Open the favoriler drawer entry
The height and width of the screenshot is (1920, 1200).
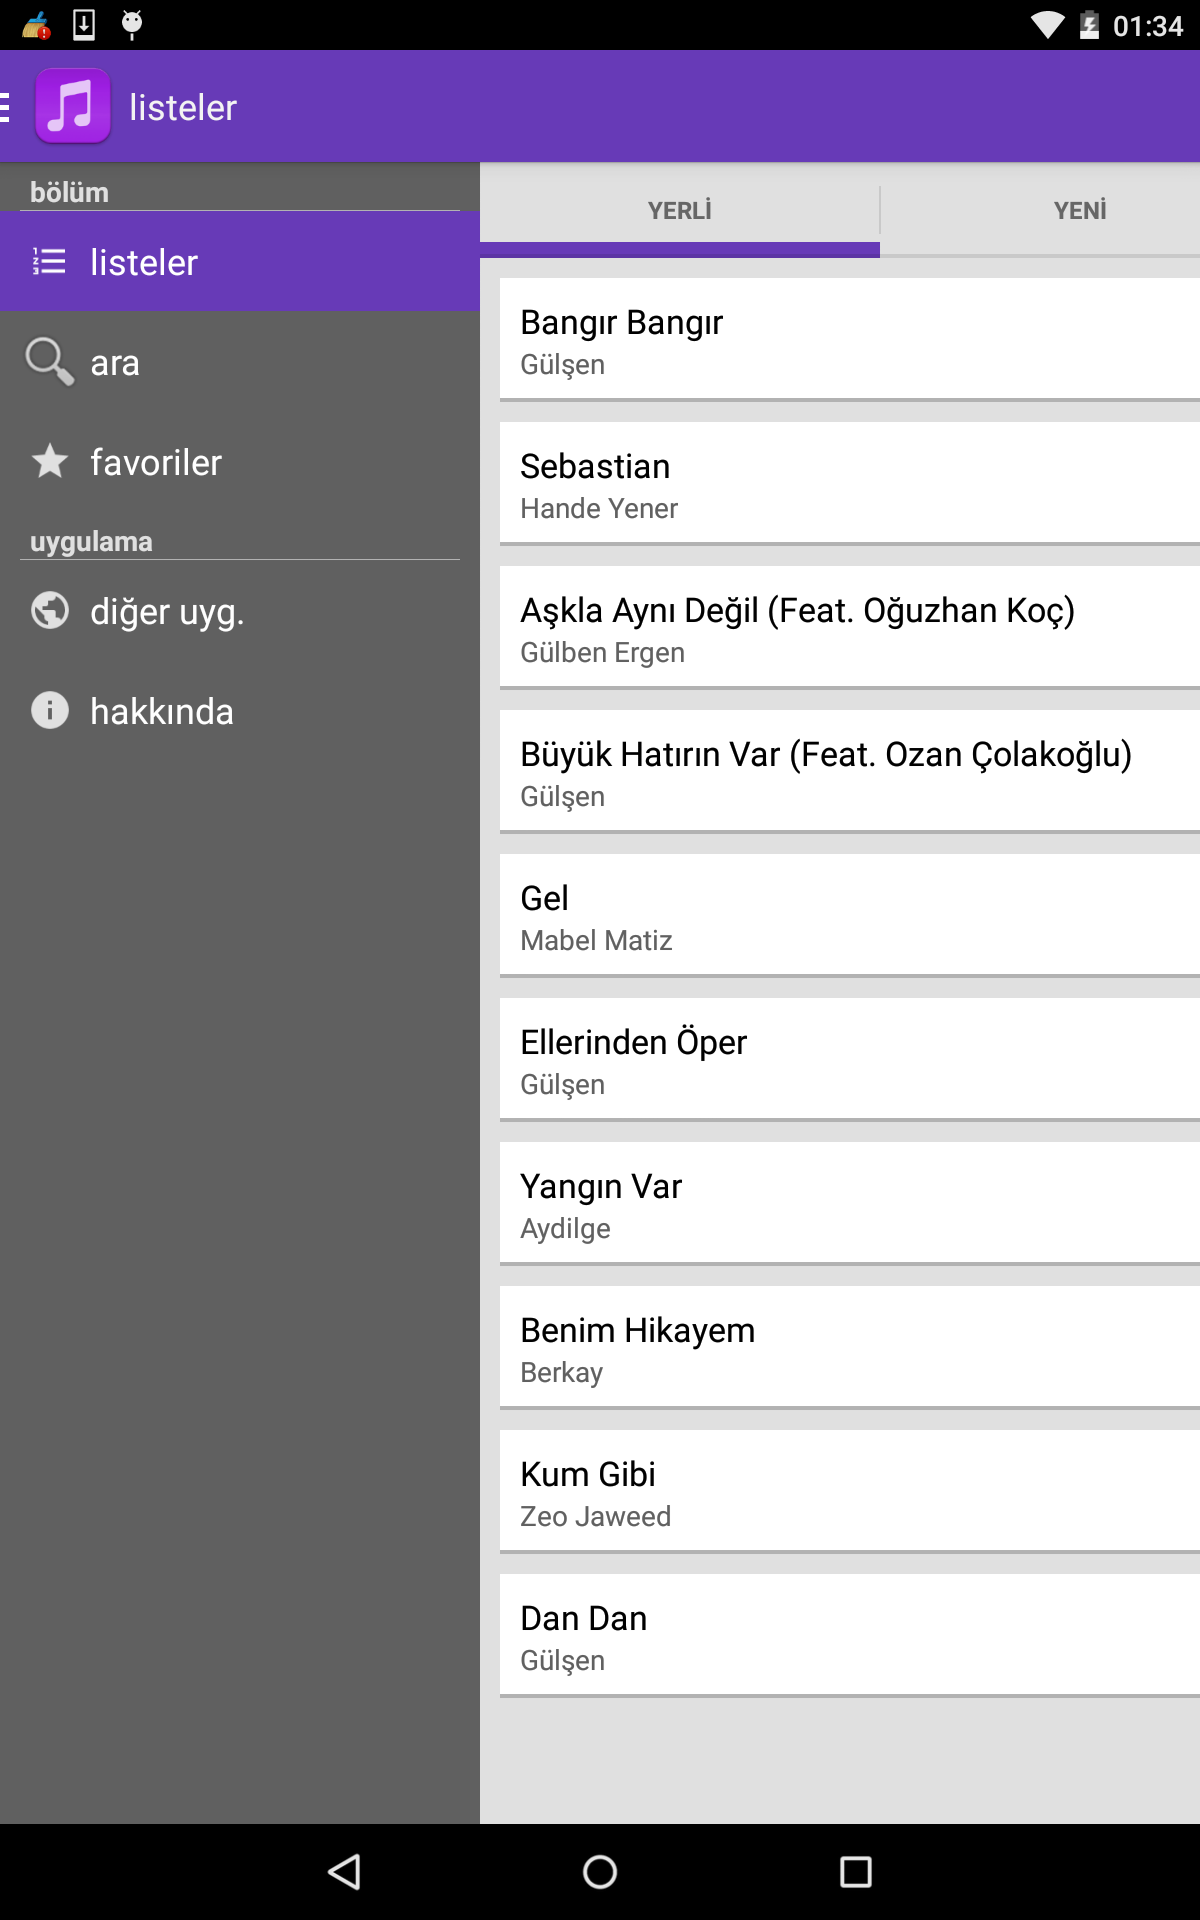coord(156,462)
